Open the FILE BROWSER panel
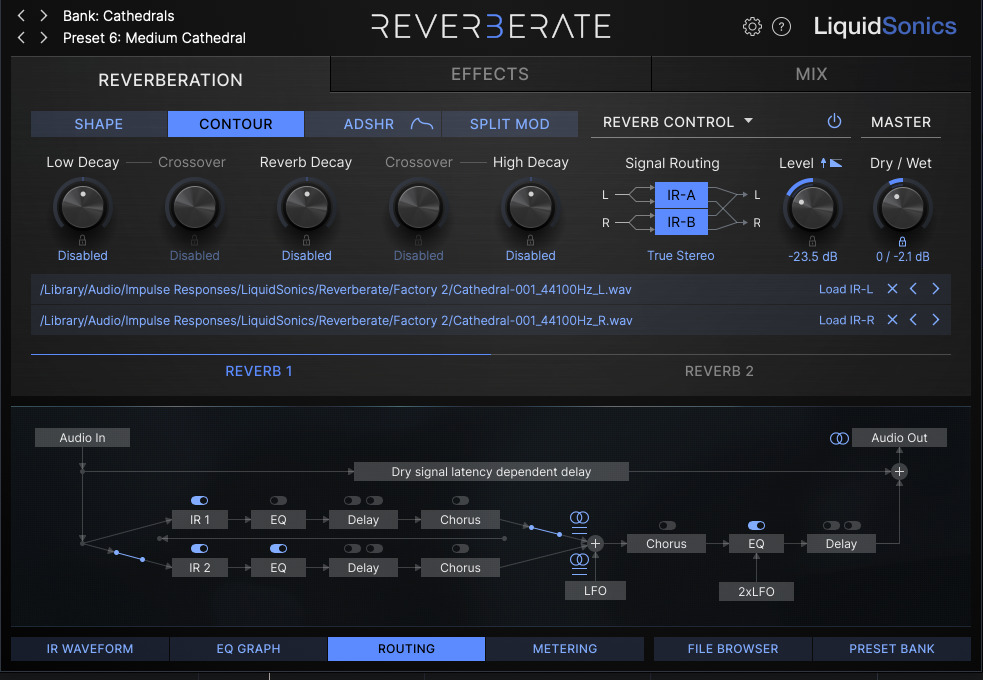983x680 pixels. tap(733, 649)
